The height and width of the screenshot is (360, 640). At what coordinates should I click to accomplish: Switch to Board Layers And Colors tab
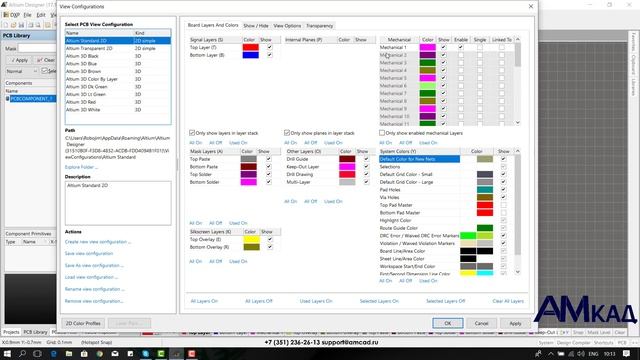[213, 25]
